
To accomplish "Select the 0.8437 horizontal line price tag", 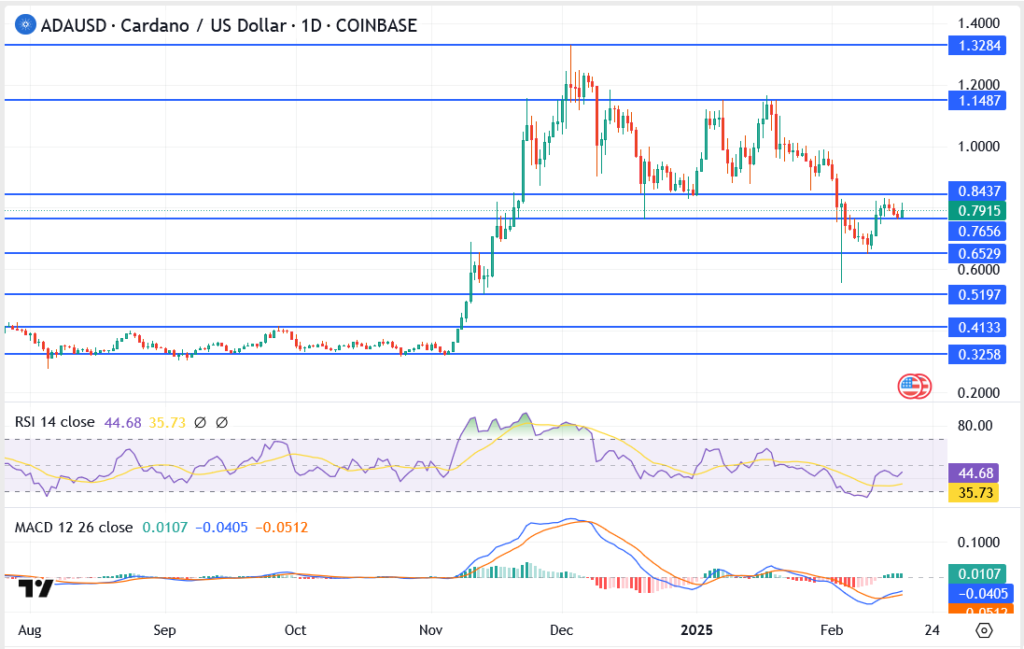I will (976, 191).
